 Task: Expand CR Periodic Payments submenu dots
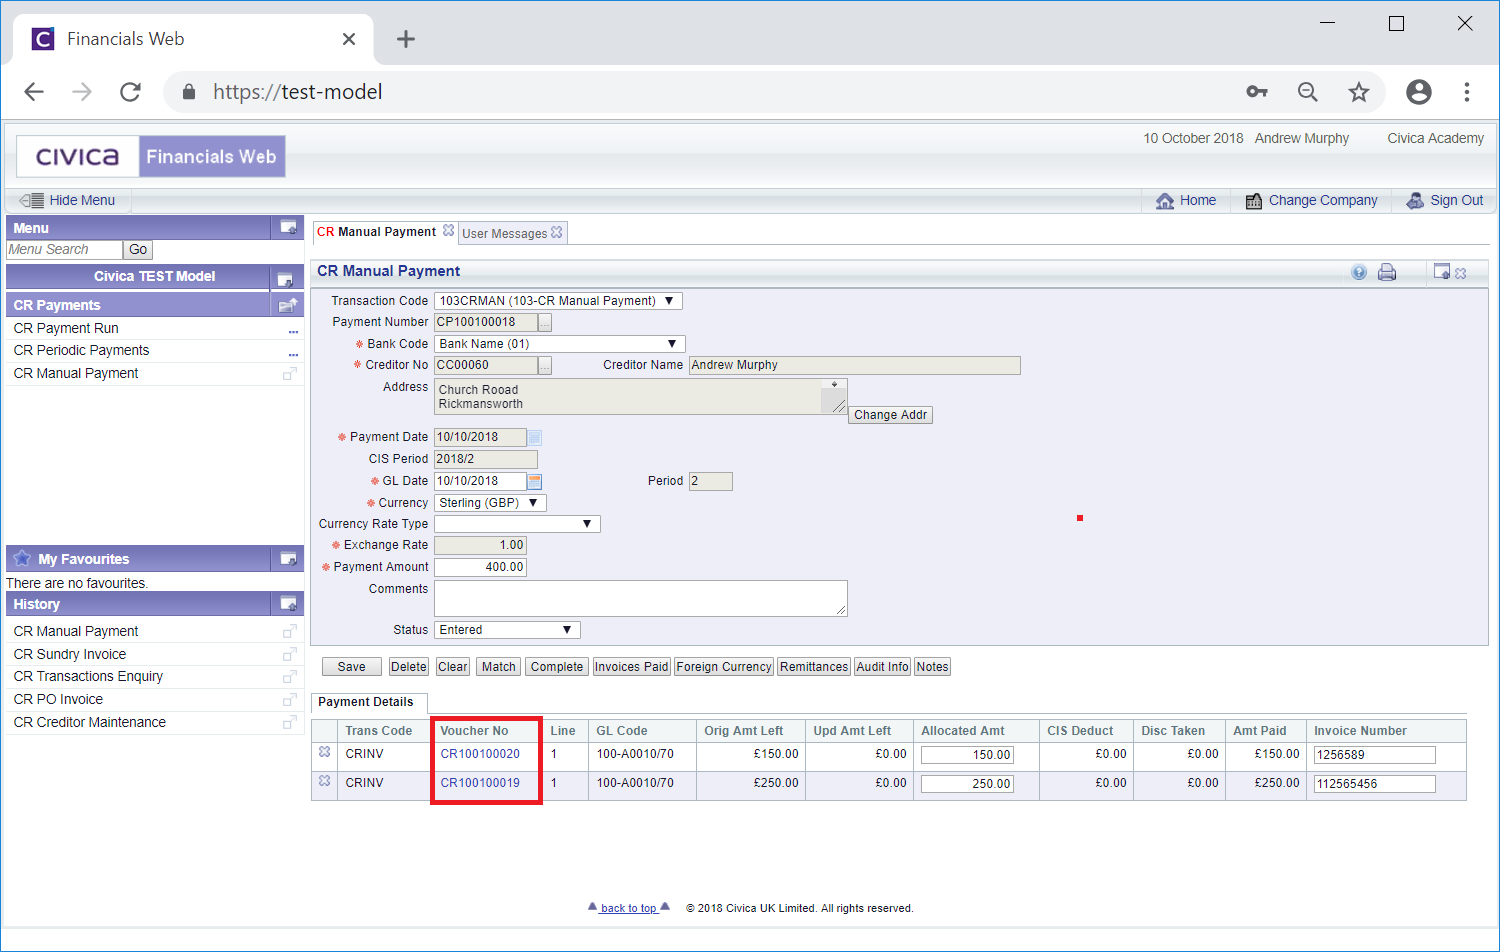tap(293, 353)
